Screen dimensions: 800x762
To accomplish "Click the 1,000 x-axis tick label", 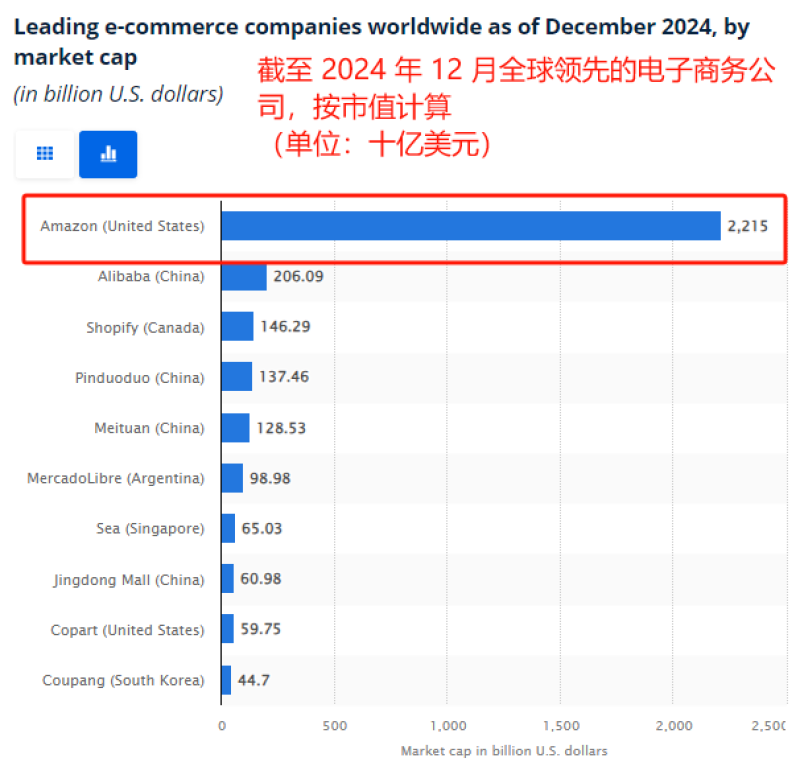I will (x=448, y=726).
